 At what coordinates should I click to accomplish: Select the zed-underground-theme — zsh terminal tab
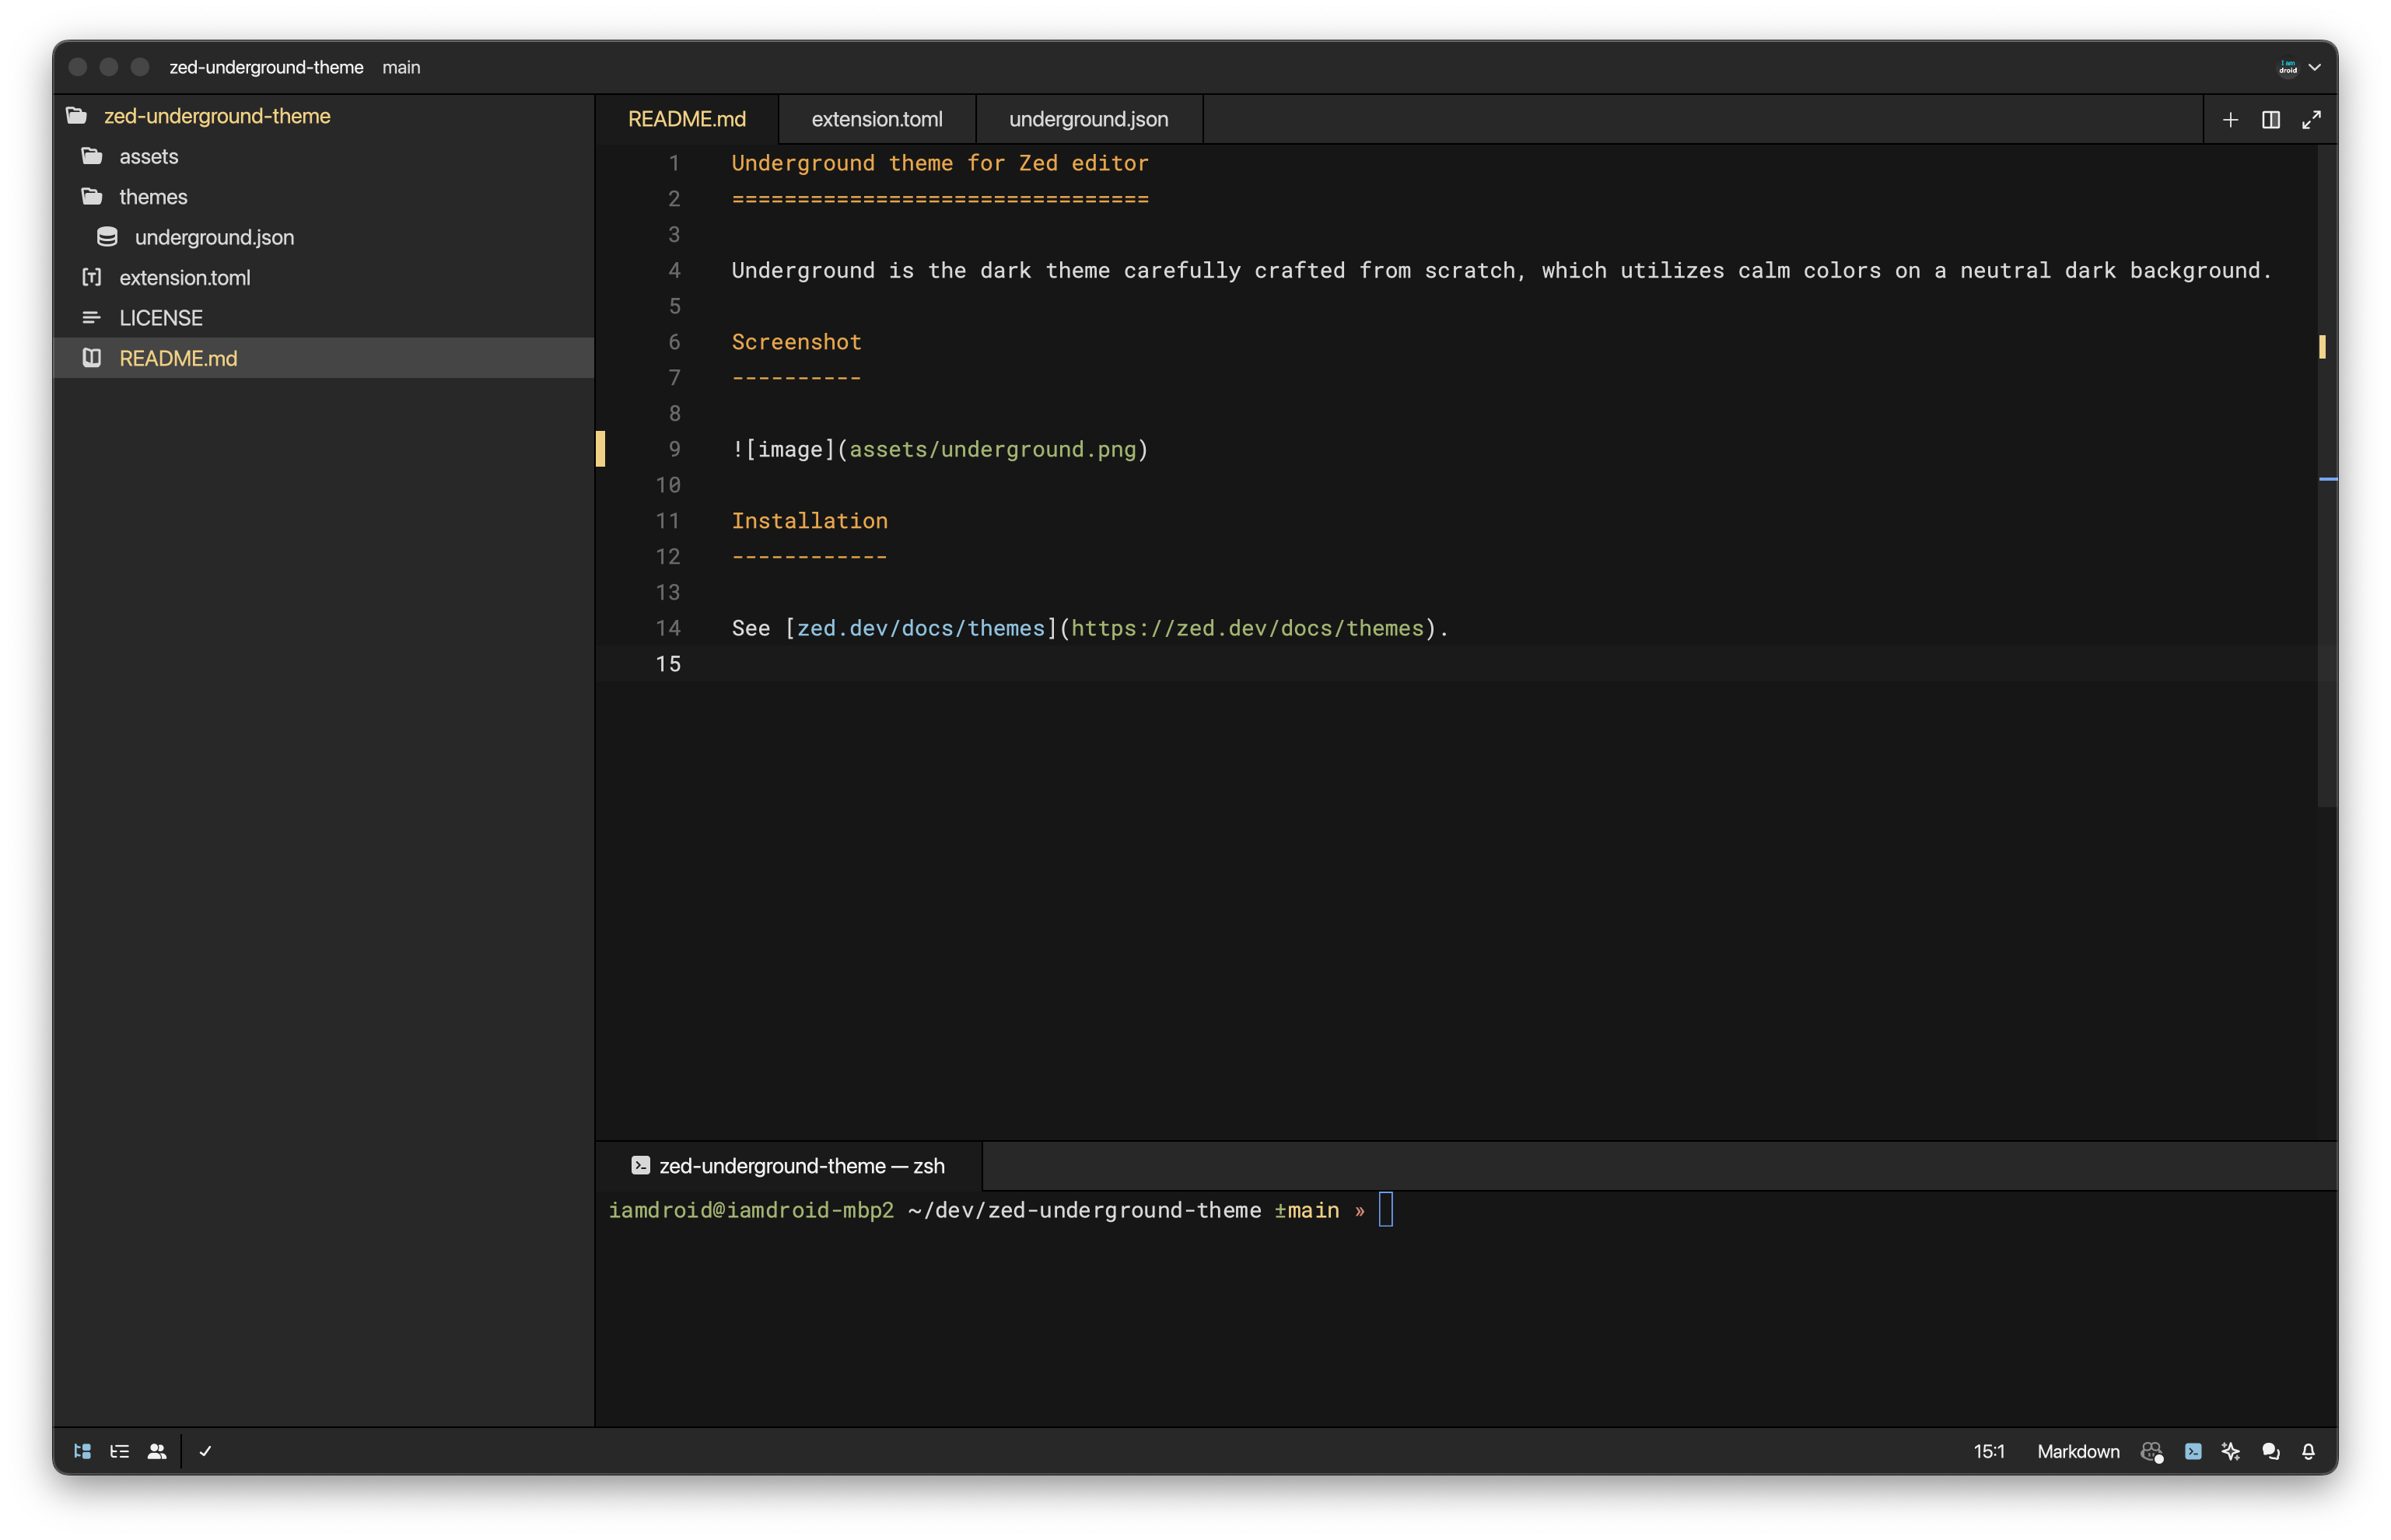pos(789,1166)
